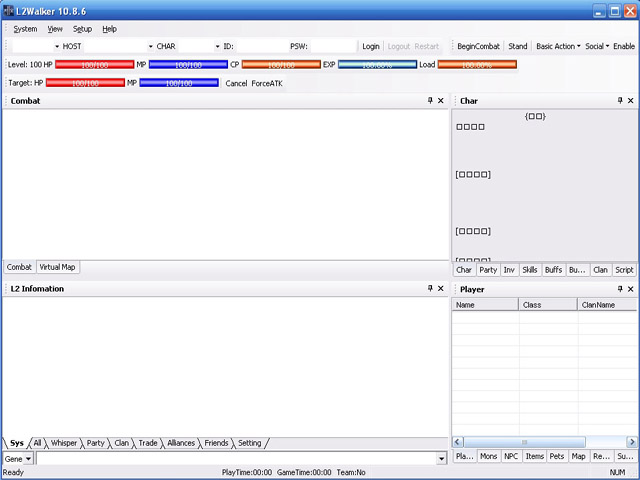Viewport: 640px width, 480px height.
Task: Select the All chat tab
Action: coord(37,443)
